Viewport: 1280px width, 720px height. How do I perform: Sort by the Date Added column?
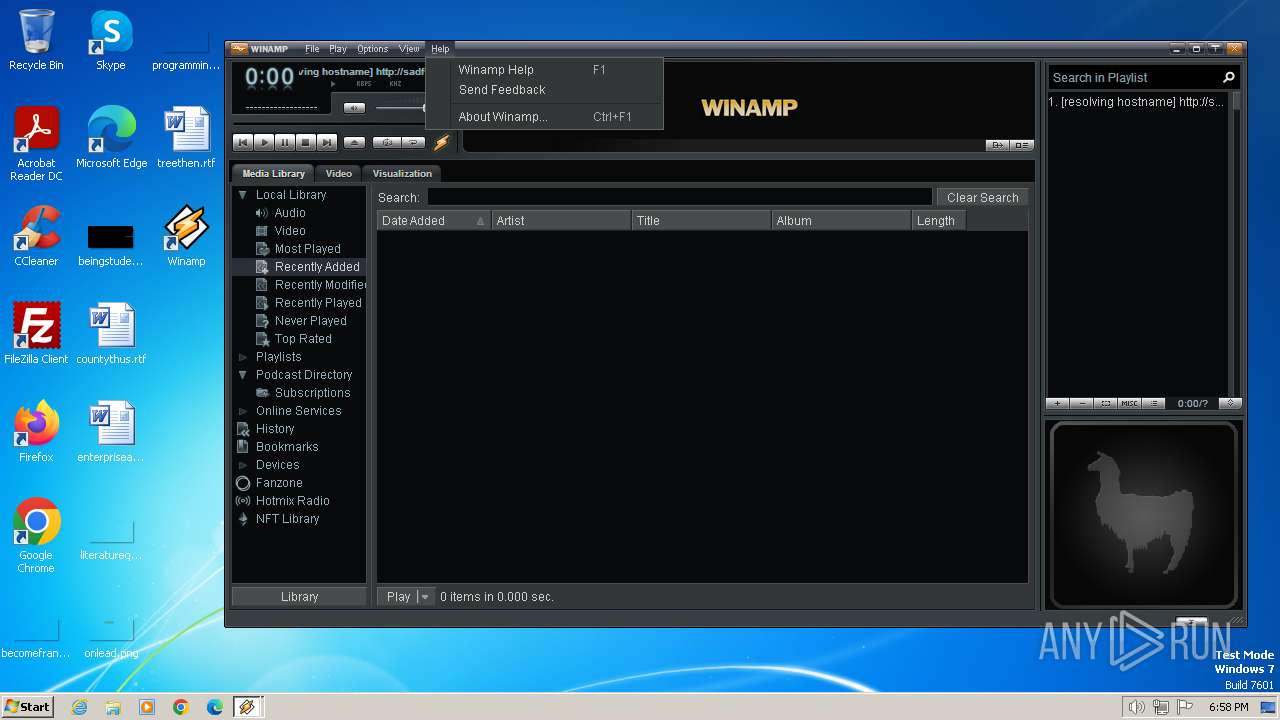[434, 221]
